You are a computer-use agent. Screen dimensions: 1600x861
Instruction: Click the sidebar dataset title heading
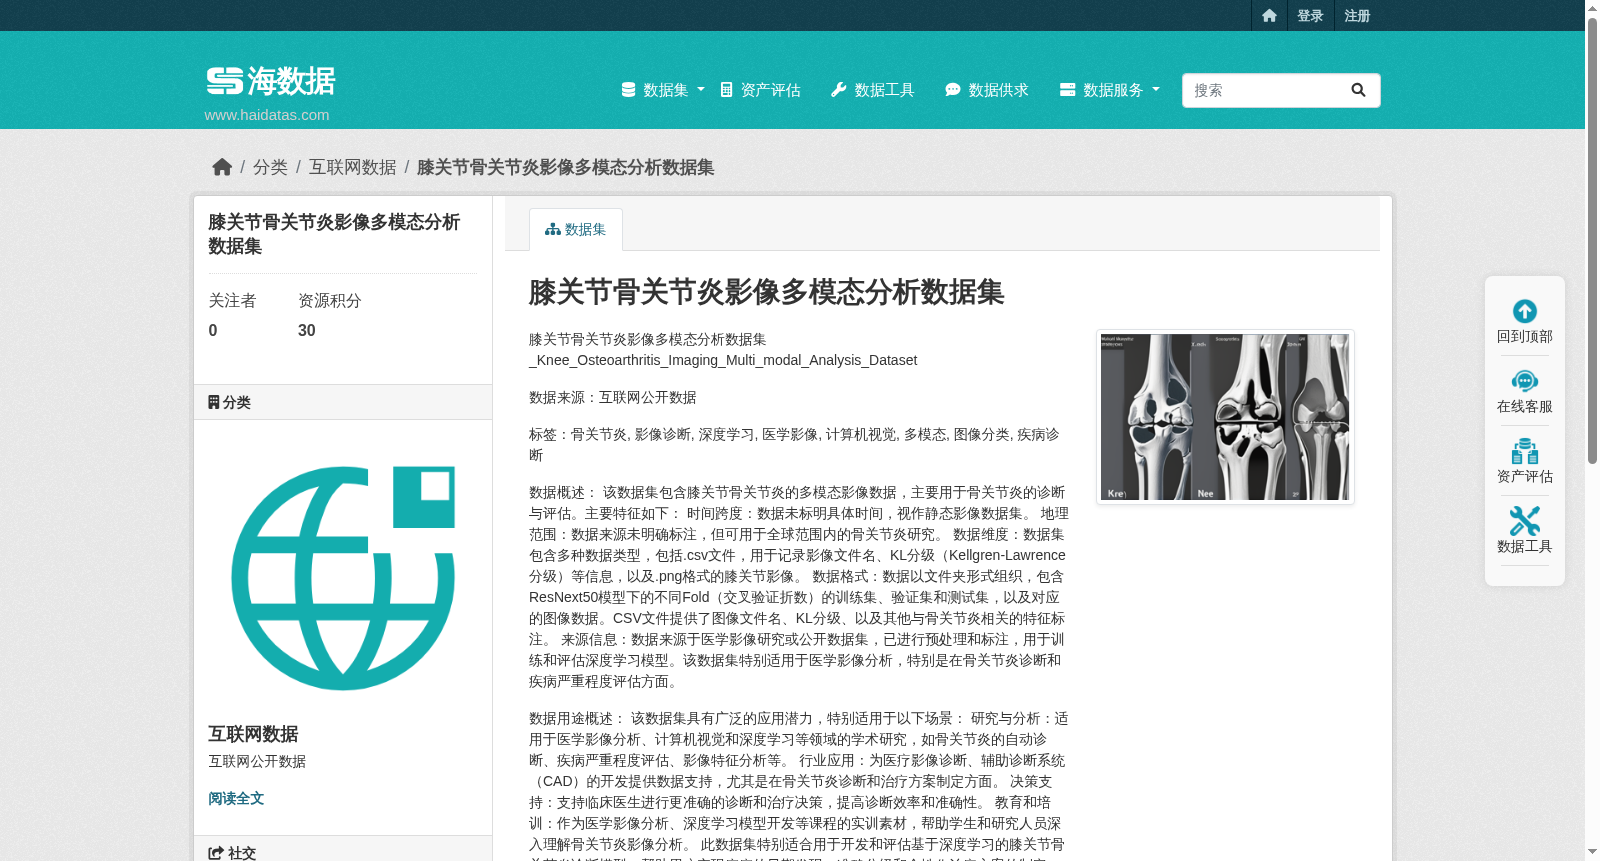pyautogui.click(x=334, y=234)
